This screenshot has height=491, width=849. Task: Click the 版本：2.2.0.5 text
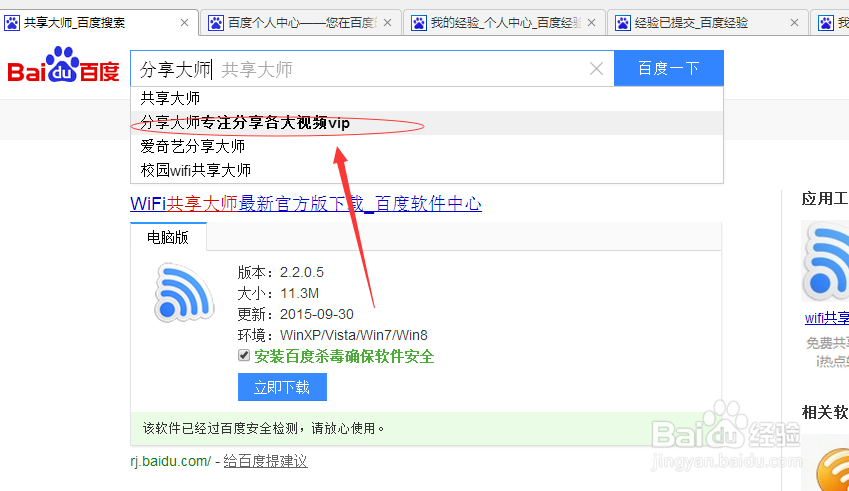point(280,272)
